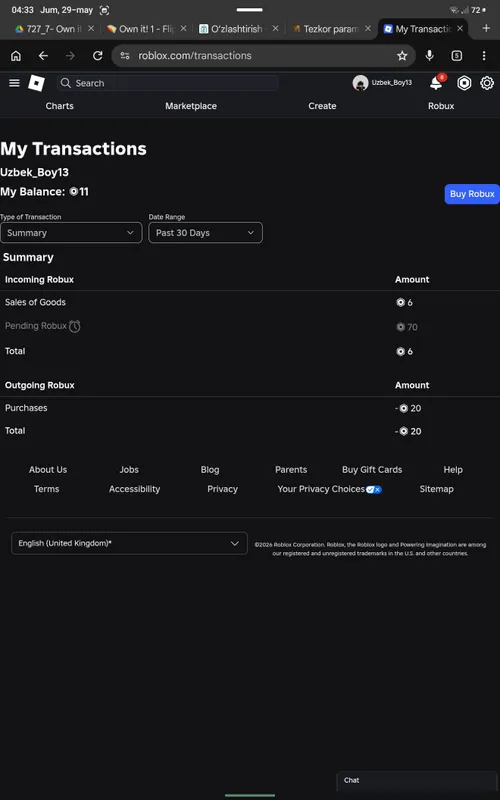This screenshot has height=800, width=500.
Task: Toggle the Your Privacy Choices switch icon
Action: 373,489
